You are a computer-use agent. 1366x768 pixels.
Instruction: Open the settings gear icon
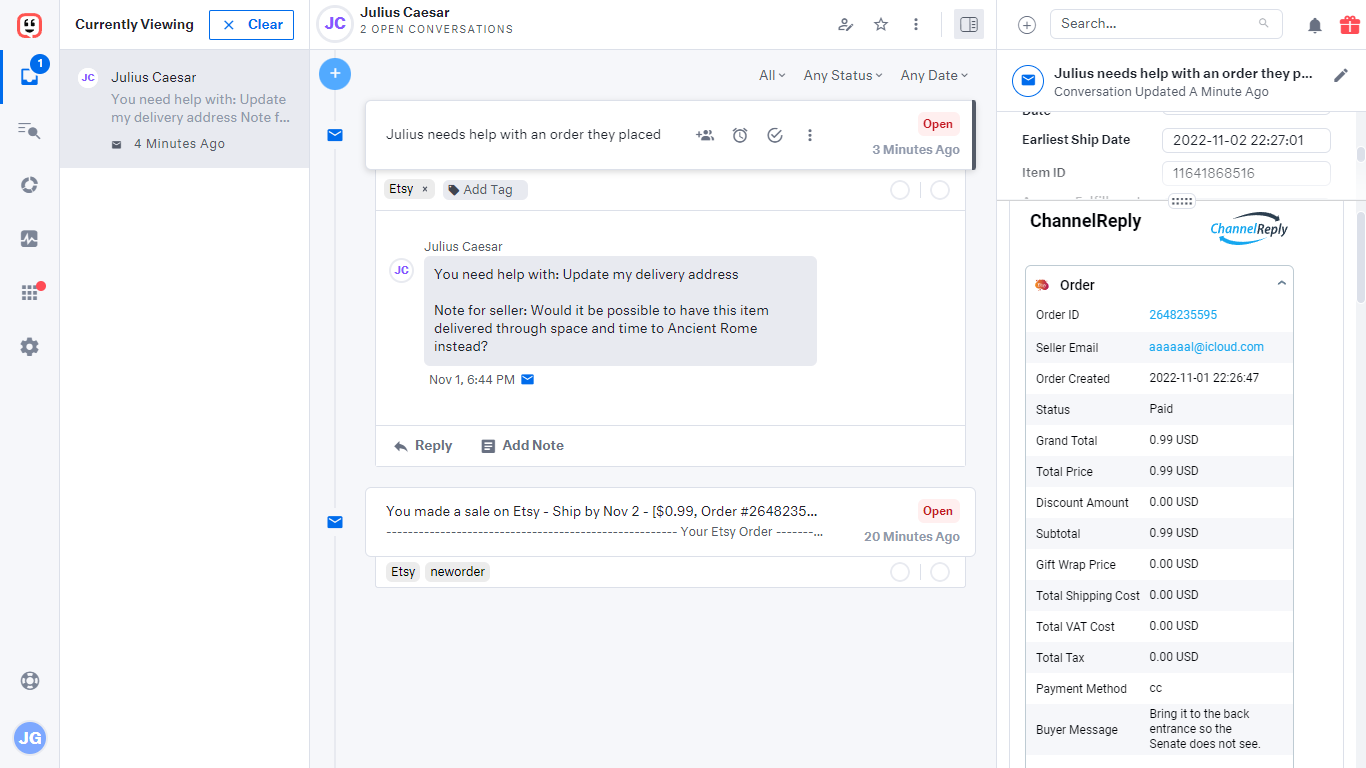point(29,347)
